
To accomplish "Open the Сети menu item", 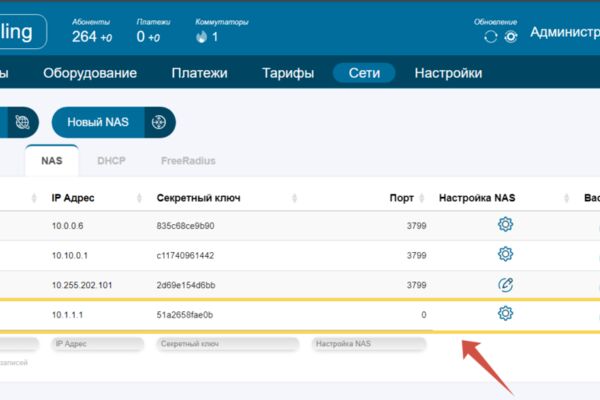I will tap(364, 73).
